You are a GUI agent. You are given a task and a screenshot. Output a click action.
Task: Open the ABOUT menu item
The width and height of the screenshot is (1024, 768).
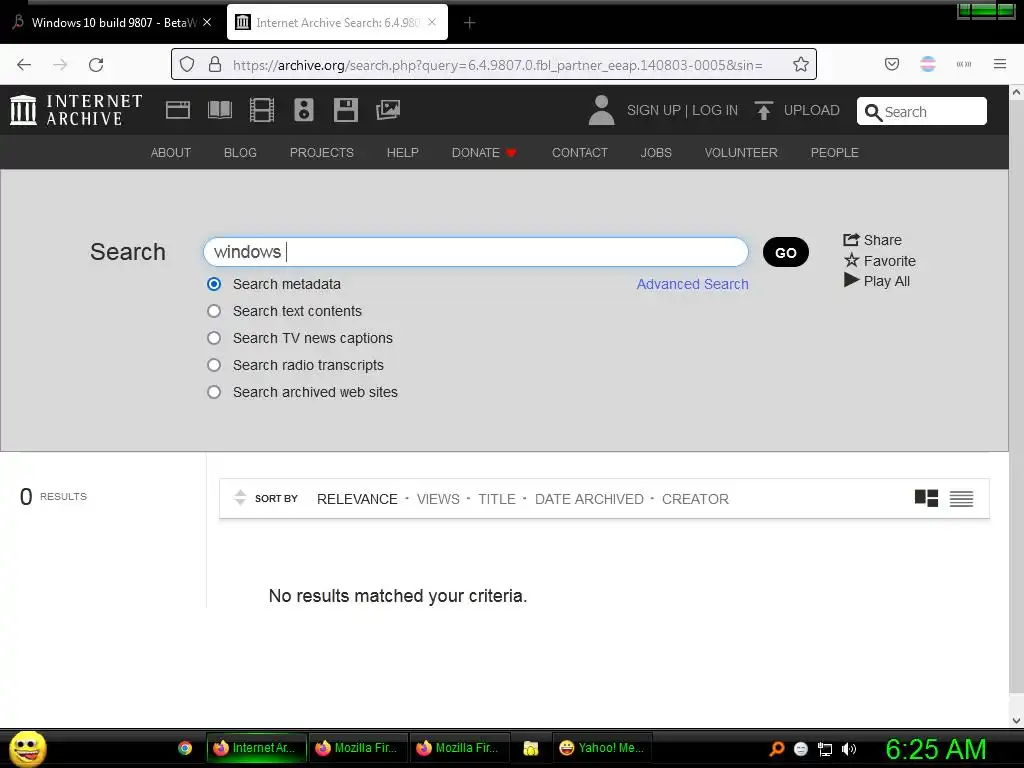pyautogui.click(x=171, y=152)
